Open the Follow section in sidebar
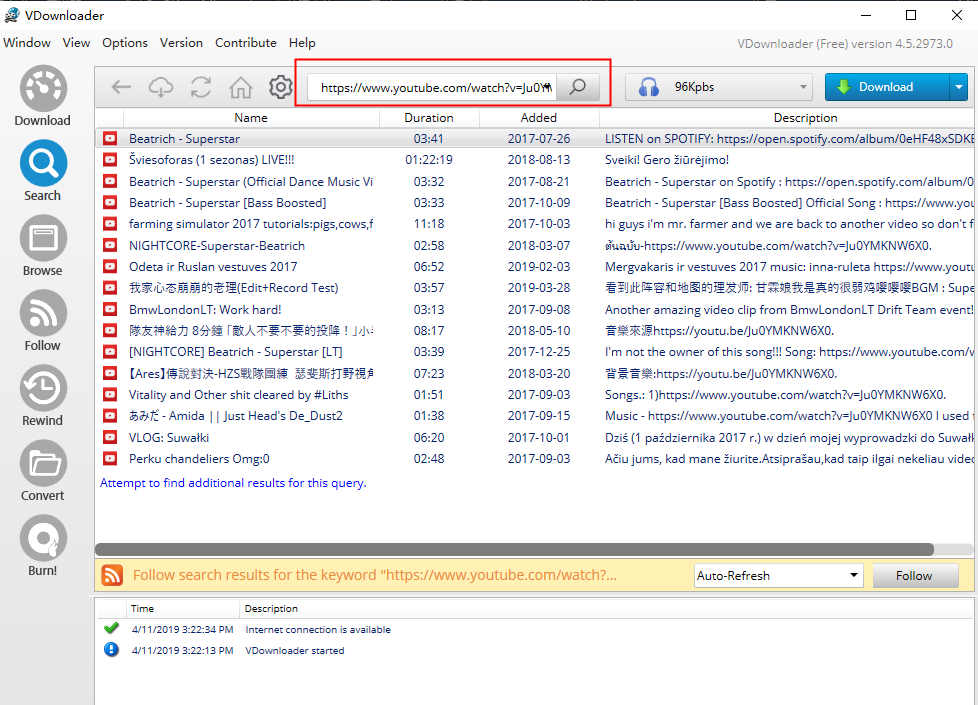This screenshot has width=978, height=705. [x=42, y=320]
